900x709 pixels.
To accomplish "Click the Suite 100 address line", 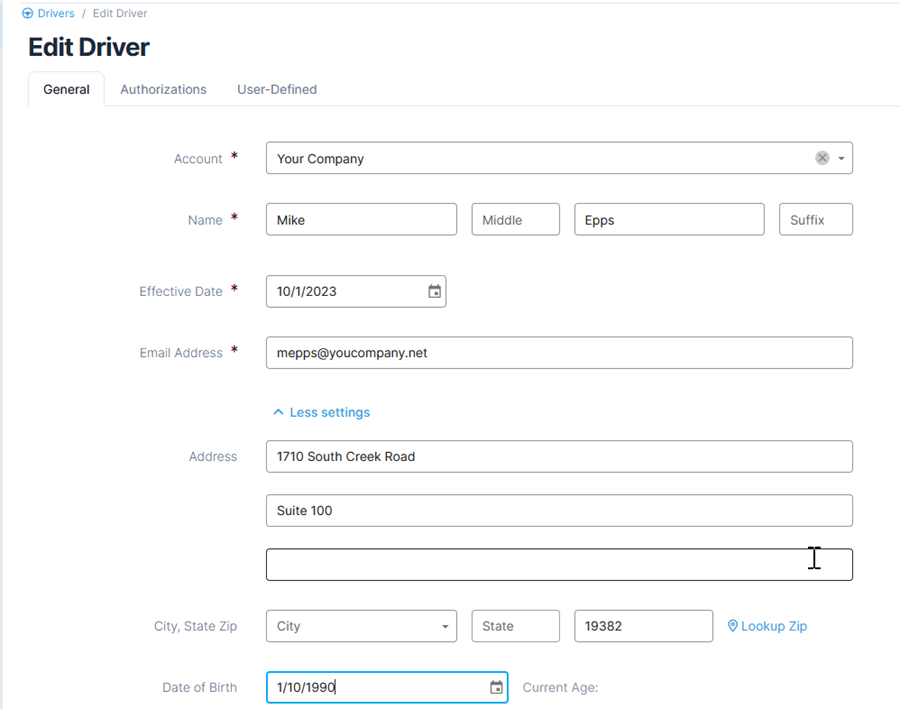I will (x=560, y=510).
